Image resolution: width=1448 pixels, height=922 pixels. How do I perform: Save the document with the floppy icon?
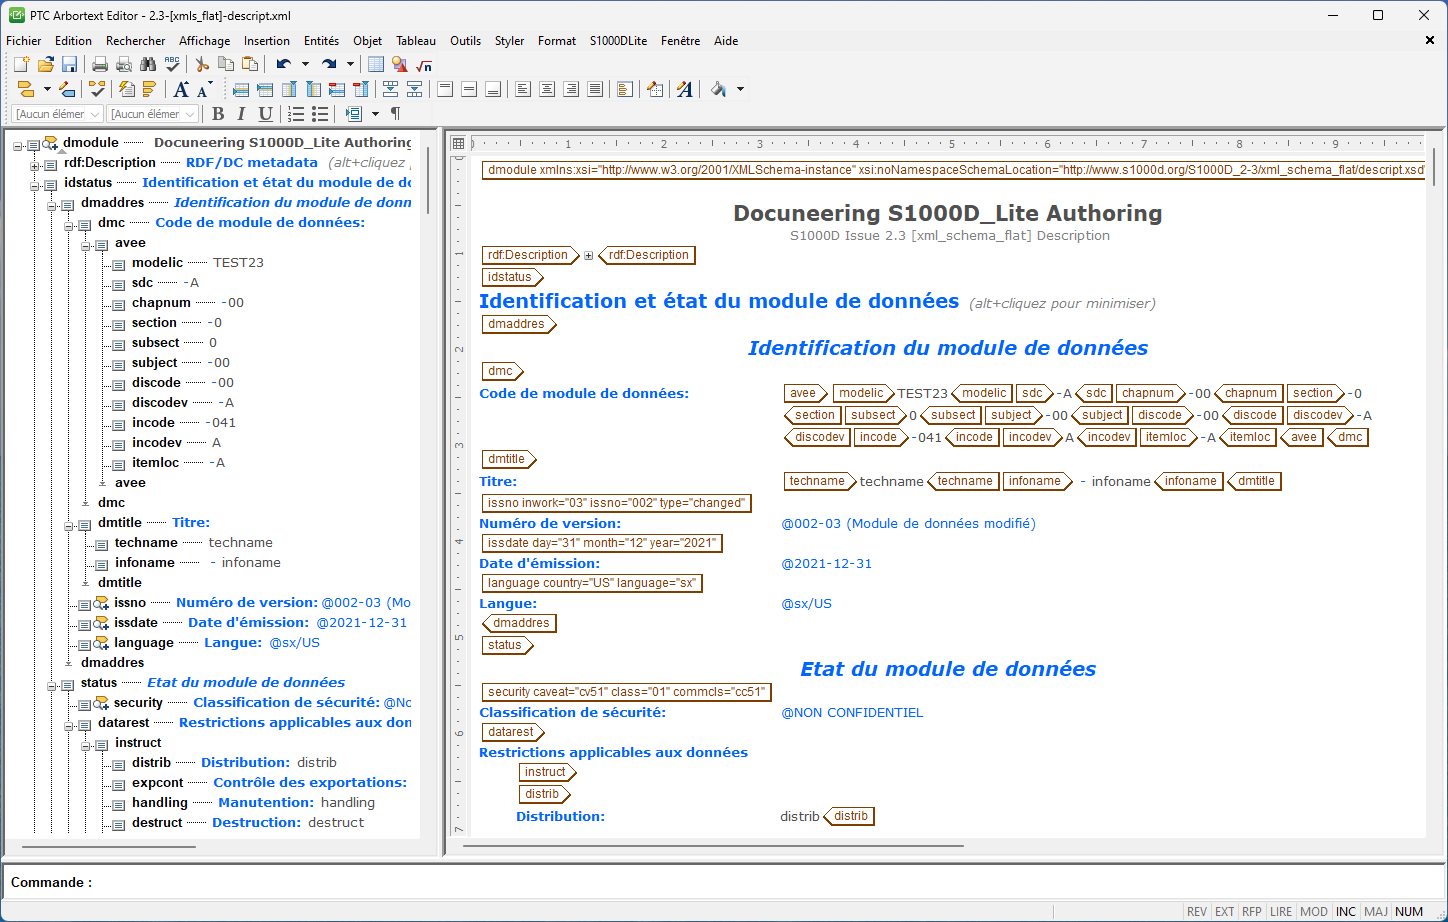coord(69,64)
